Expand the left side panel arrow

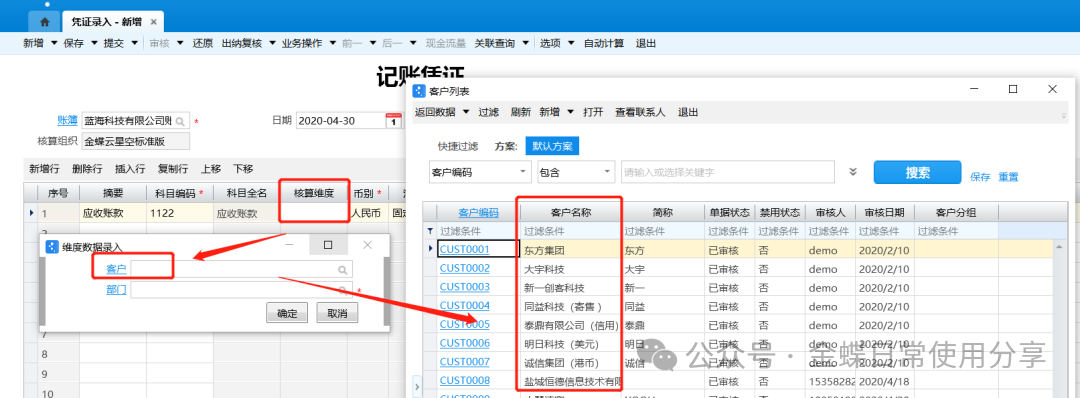click(x=416, y=388)
